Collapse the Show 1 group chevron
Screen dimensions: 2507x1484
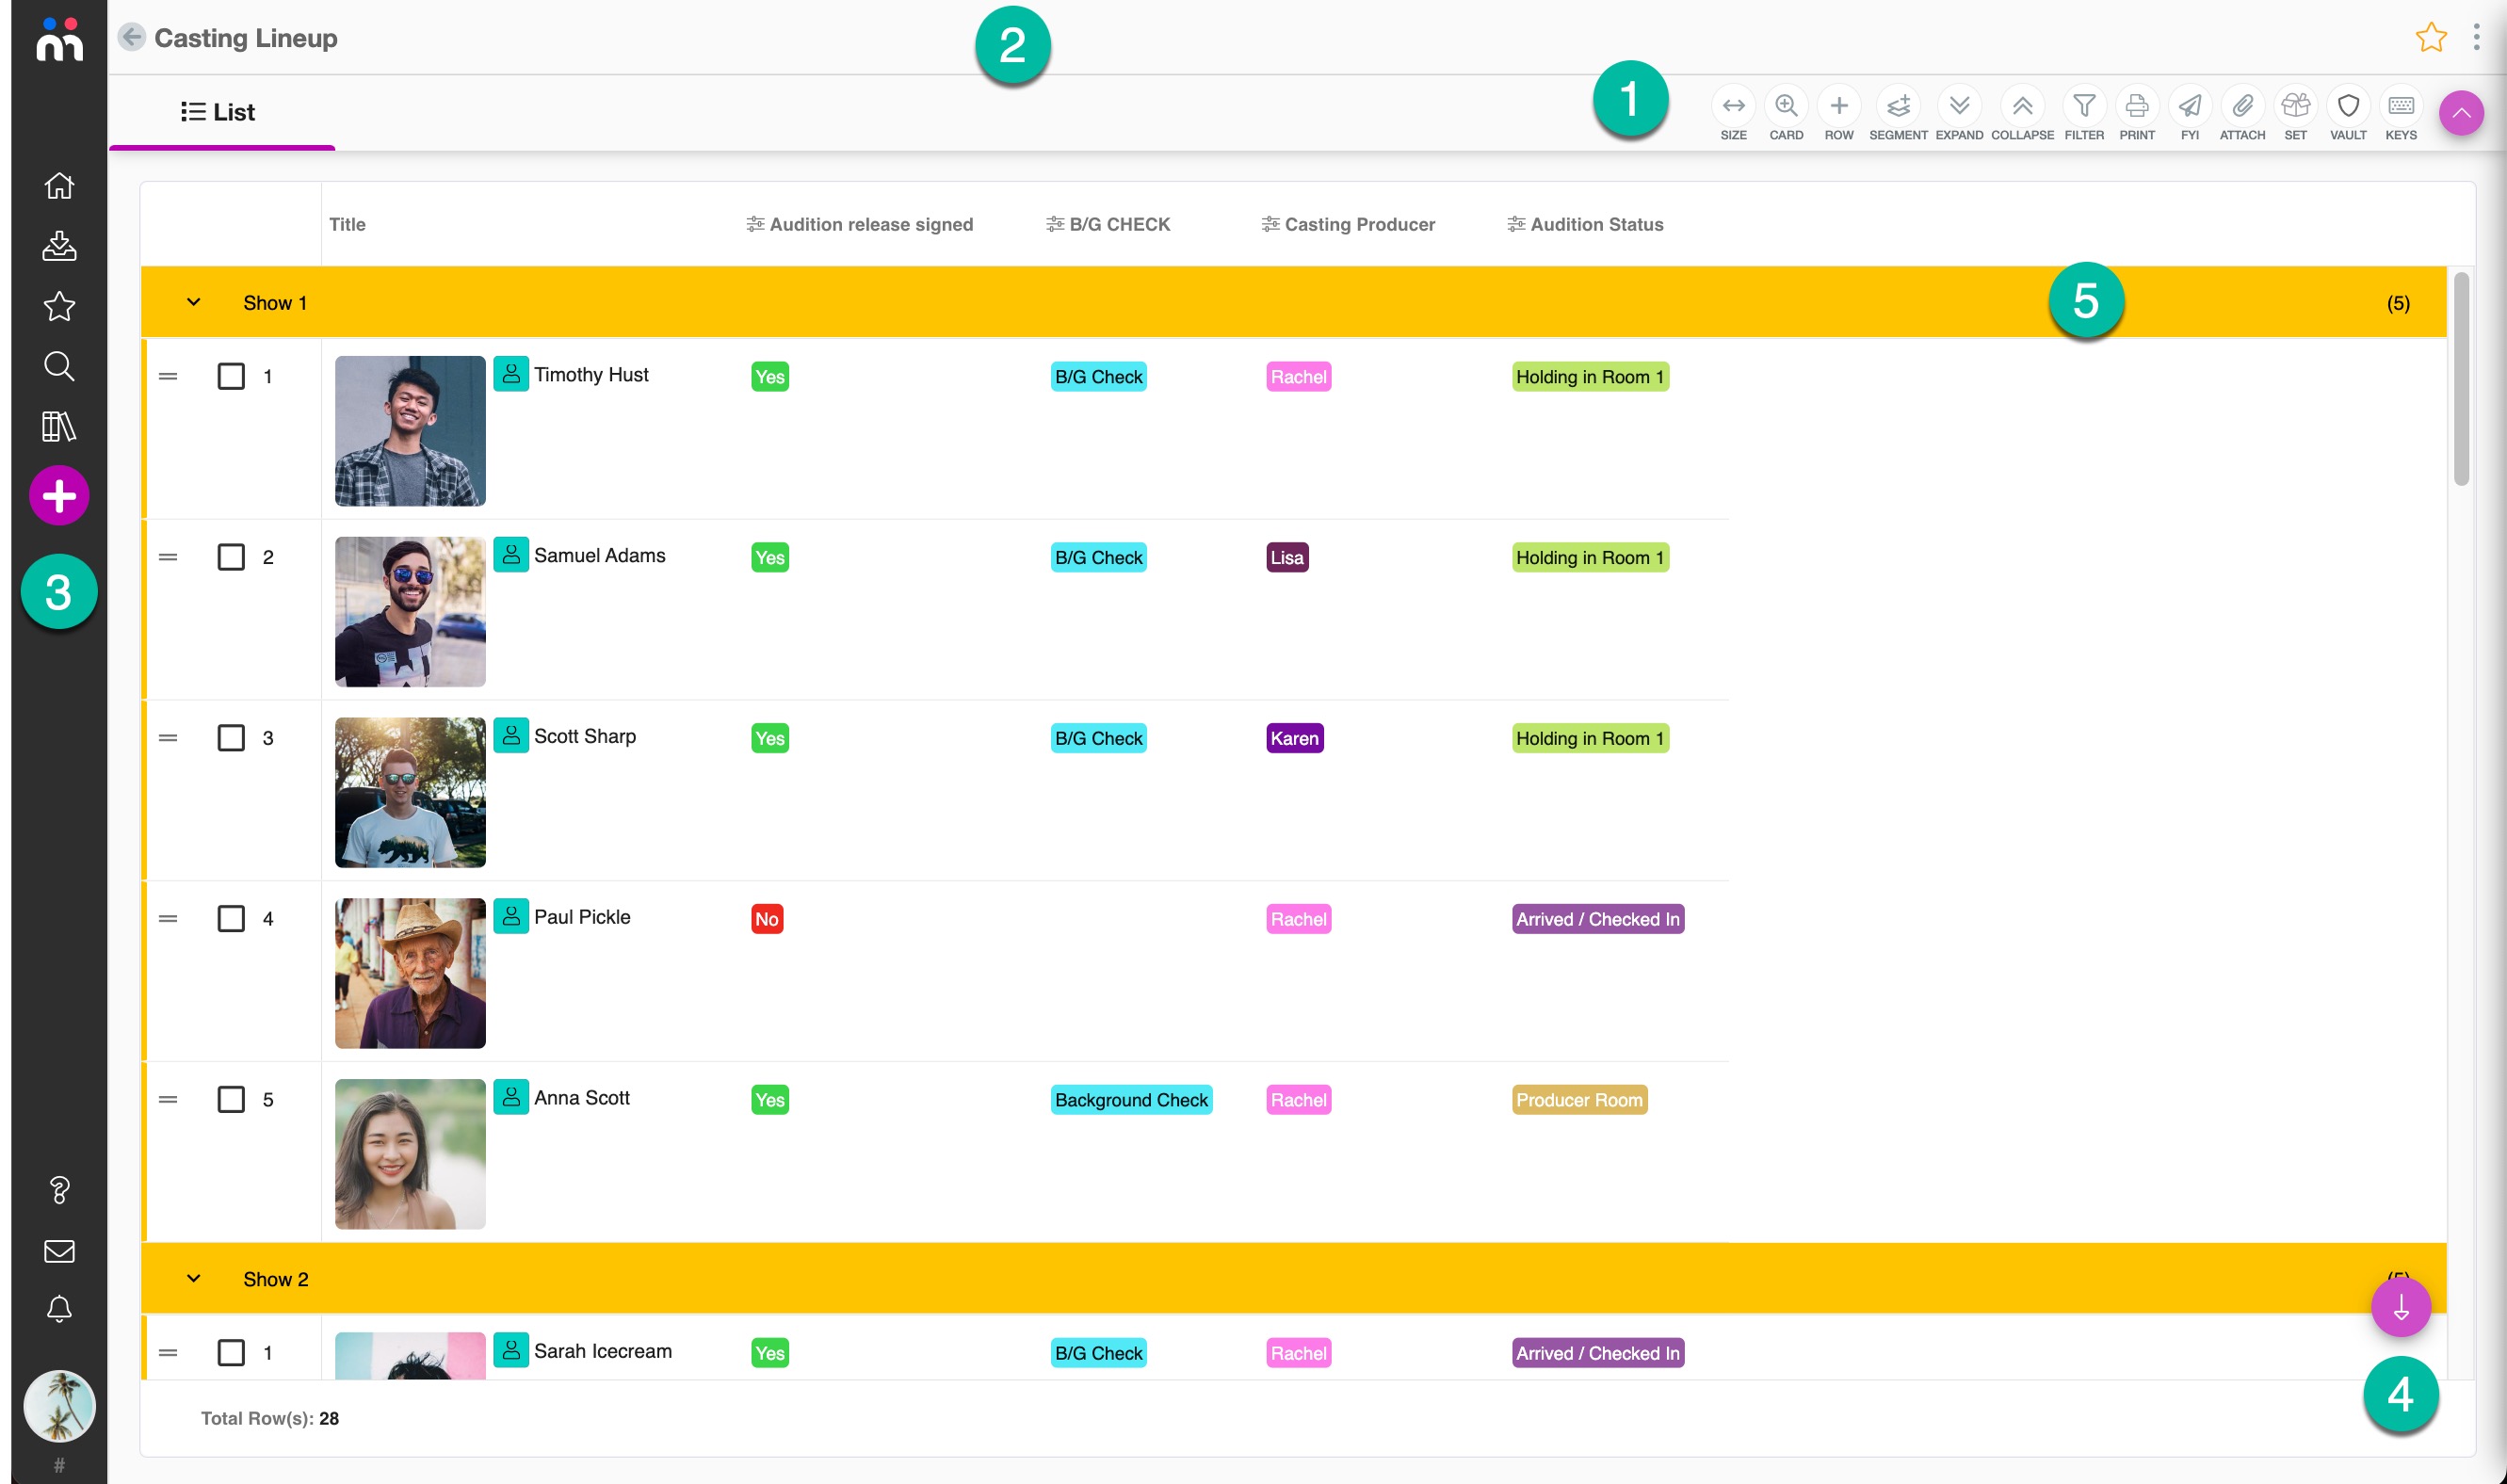pos(194,303)
